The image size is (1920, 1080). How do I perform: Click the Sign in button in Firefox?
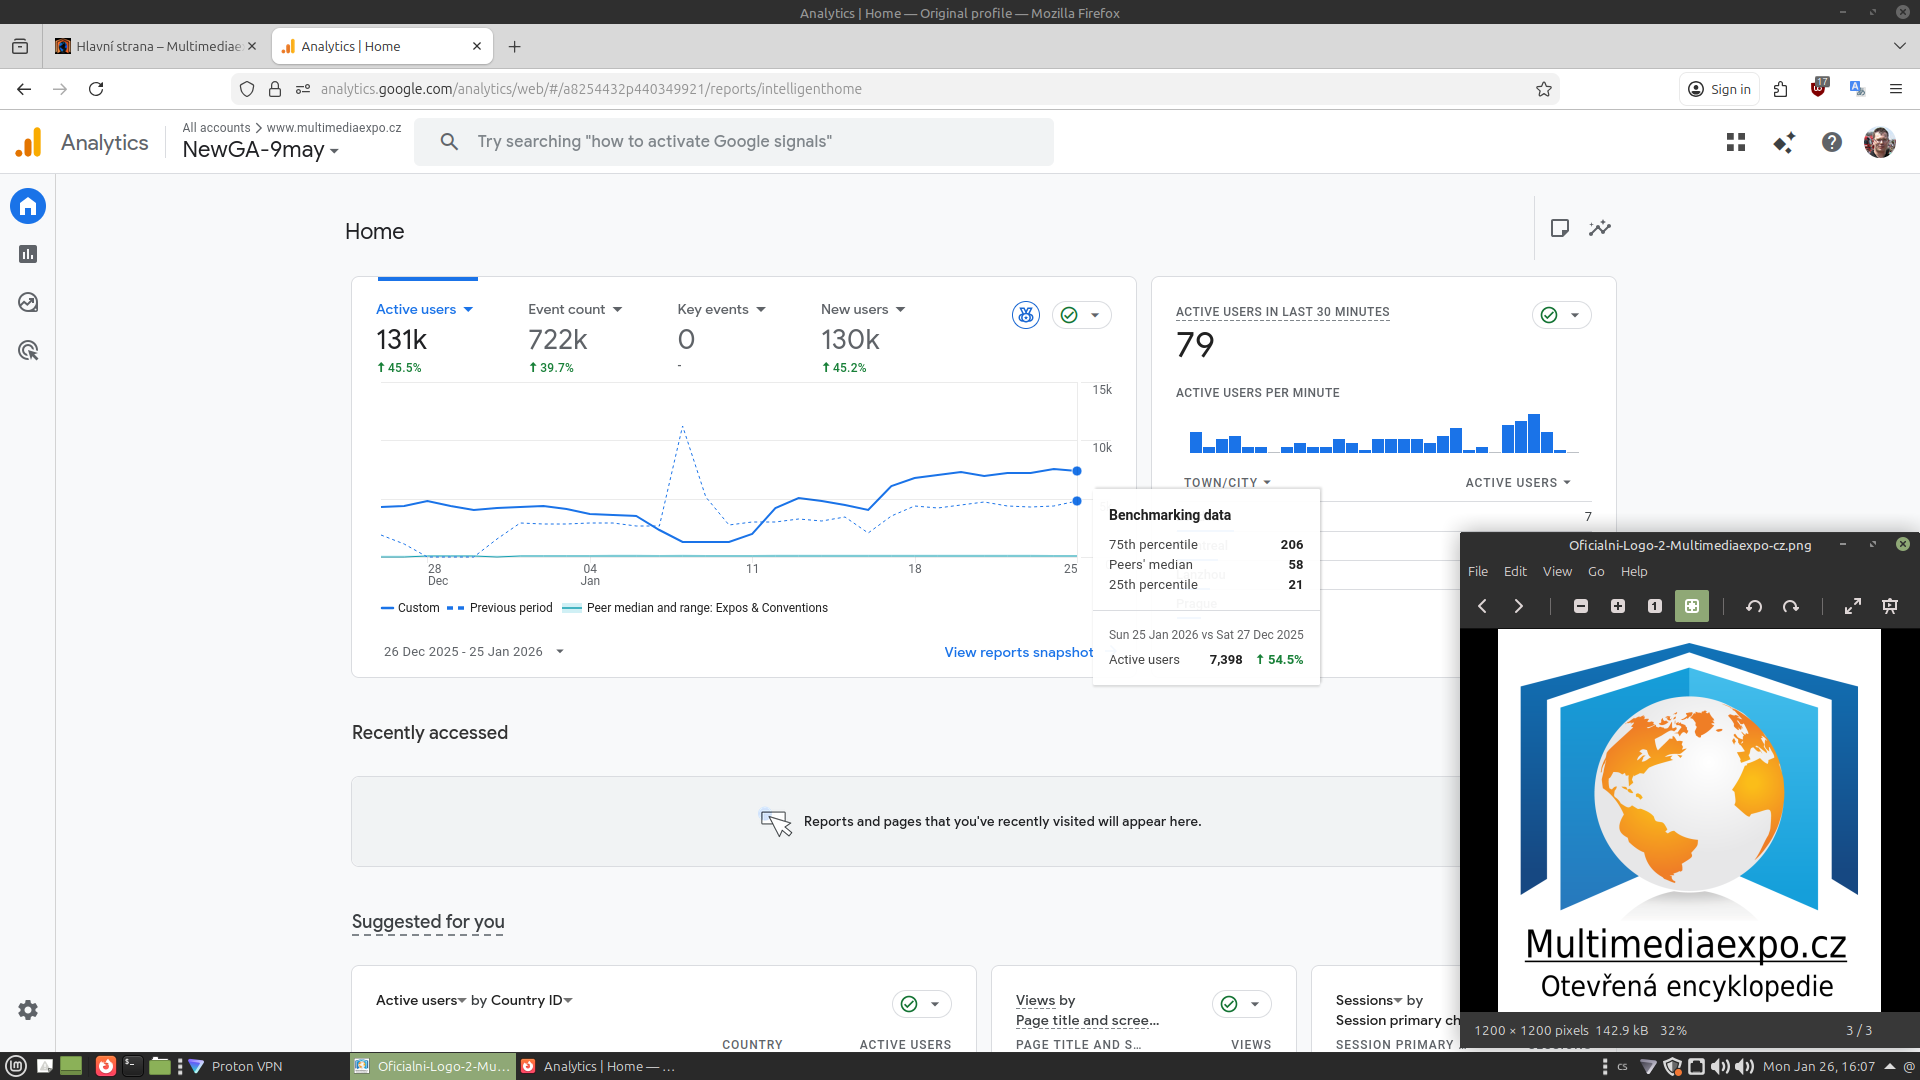coord(1720,89)
